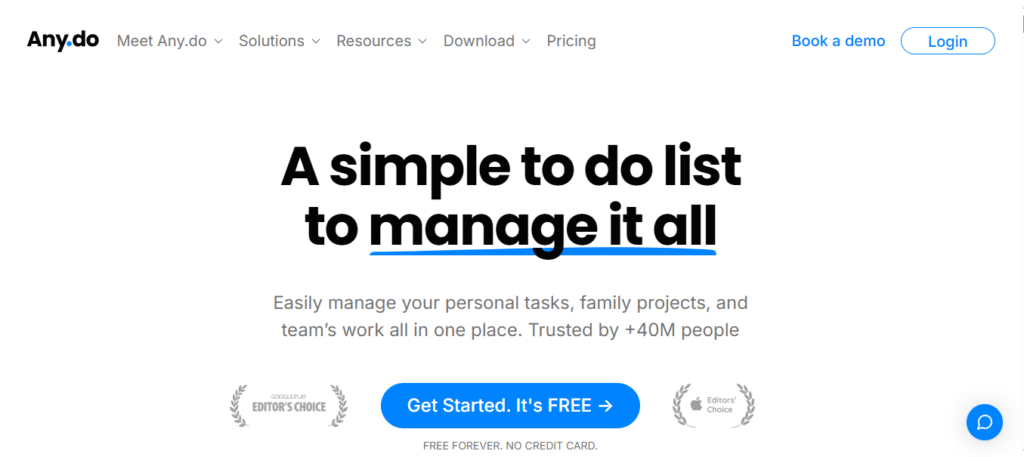Expand the Solutions dropdown chevron
The width and height of the screenshot is (1024, 457).
click(x=316, y=42)
